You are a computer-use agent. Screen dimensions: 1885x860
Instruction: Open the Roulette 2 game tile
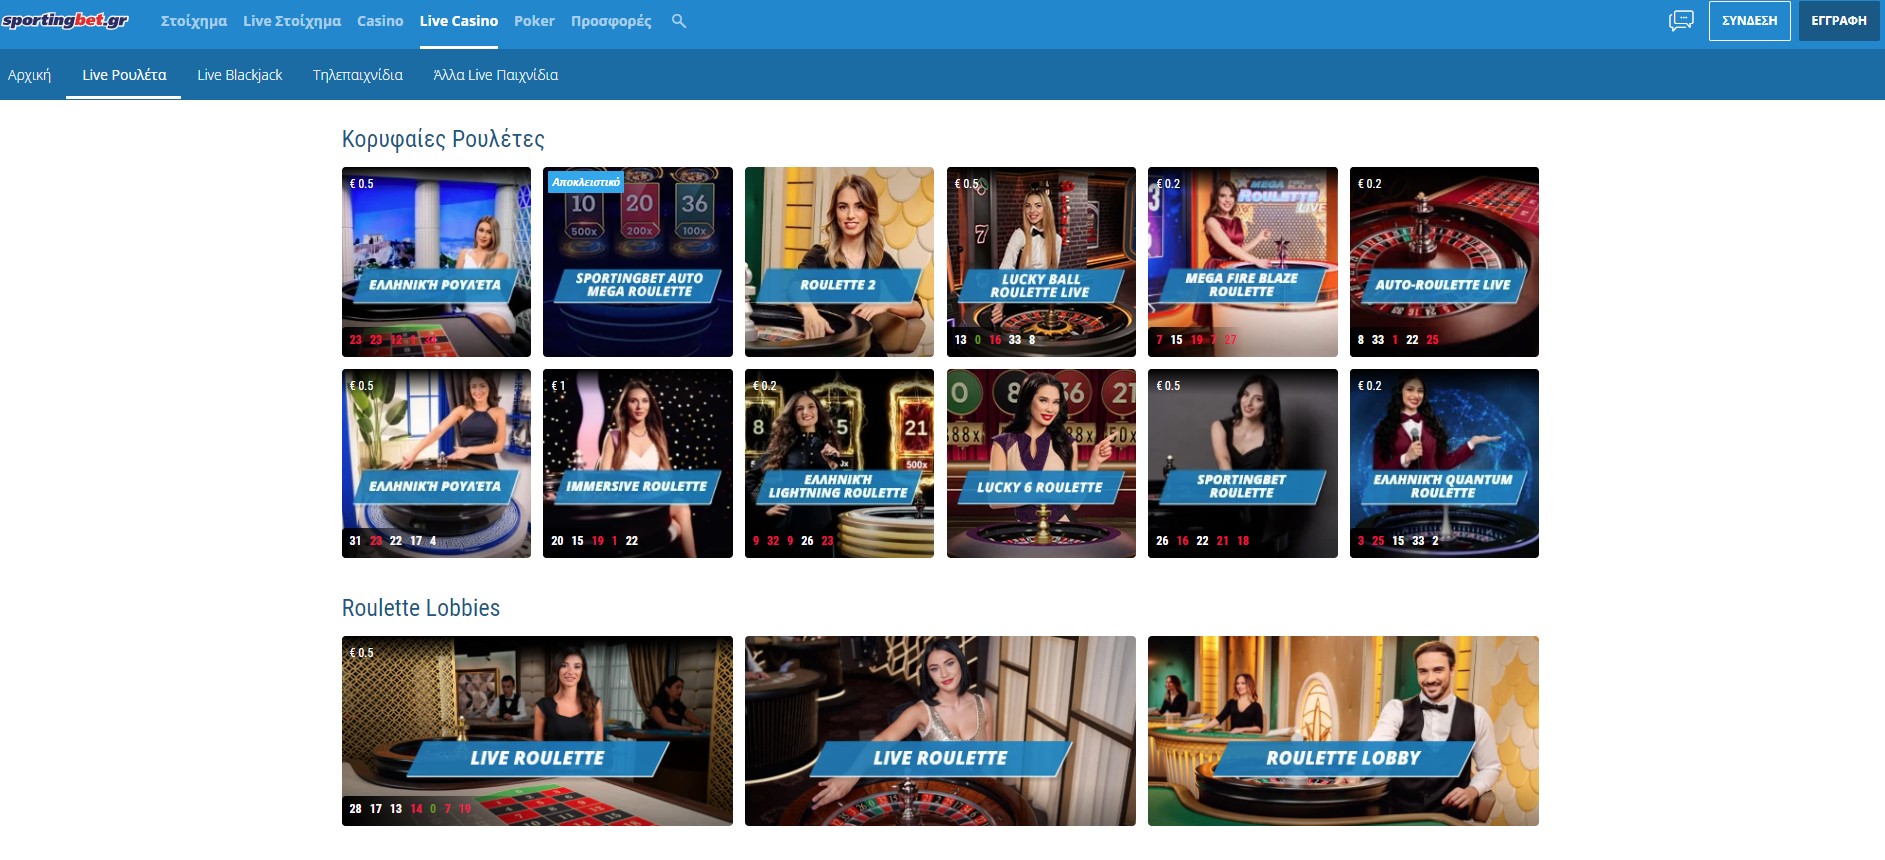839,262
